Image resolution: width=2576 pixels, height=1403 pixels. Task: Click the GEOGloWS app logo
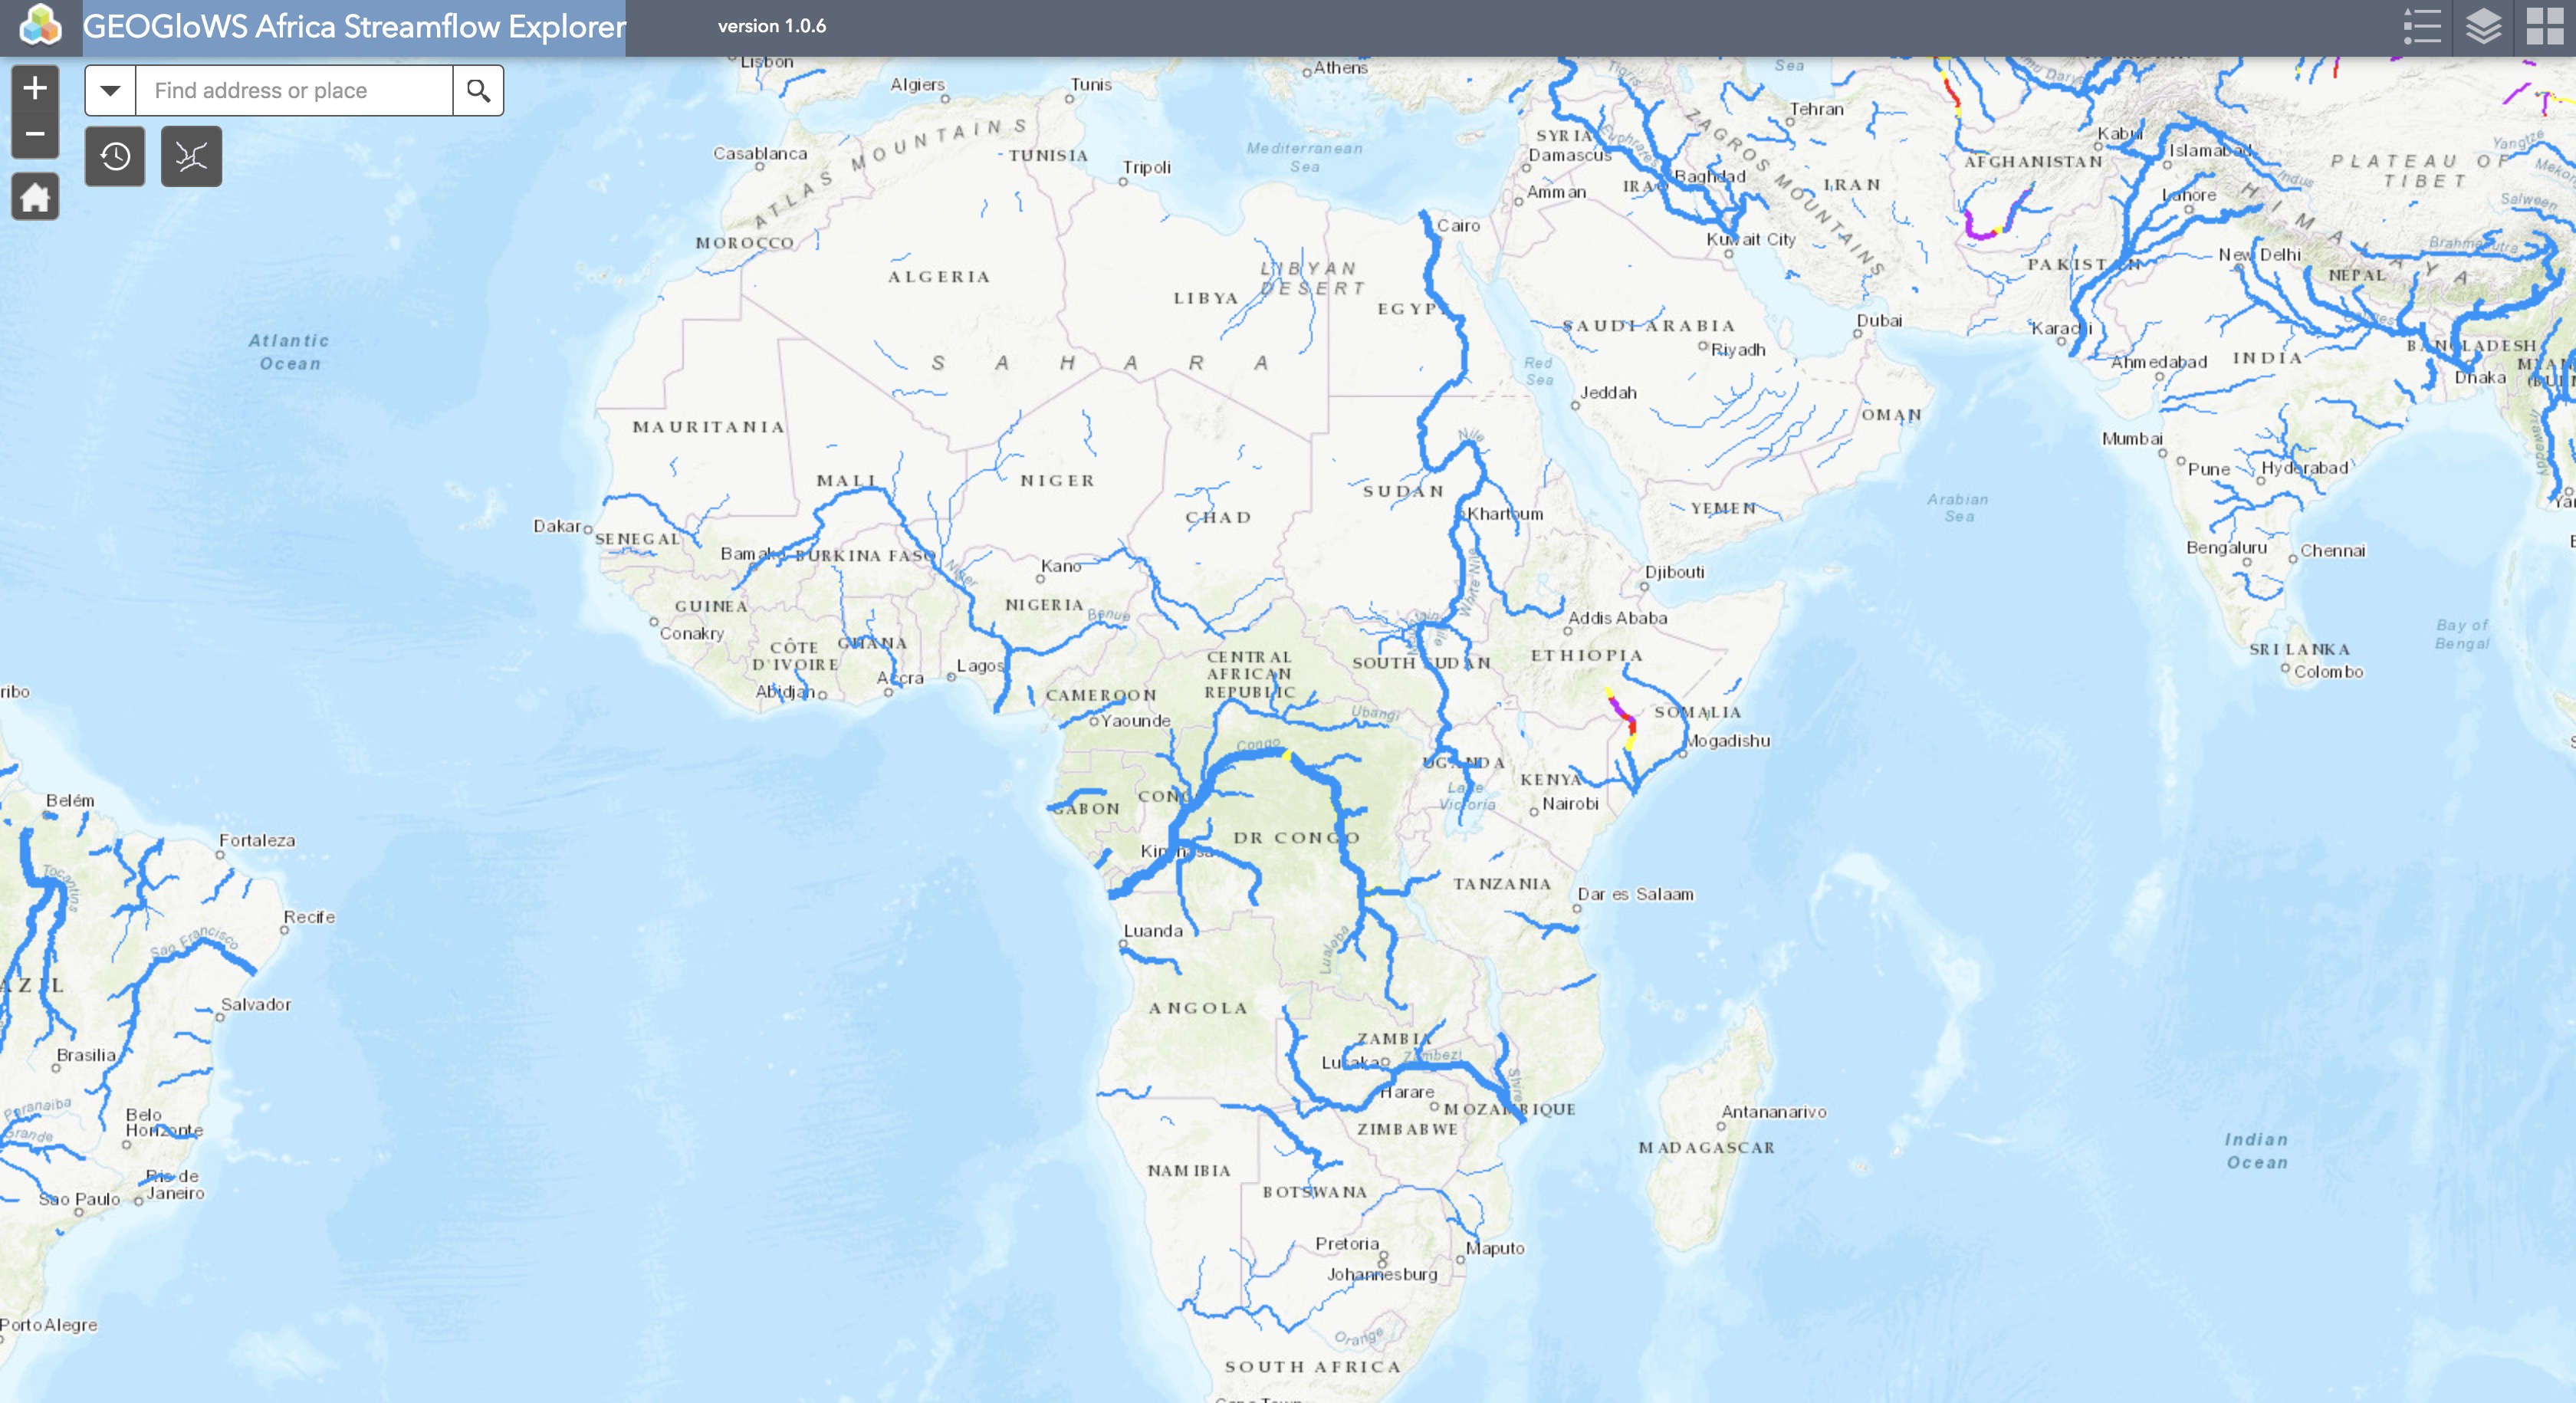tap(40, 26)
